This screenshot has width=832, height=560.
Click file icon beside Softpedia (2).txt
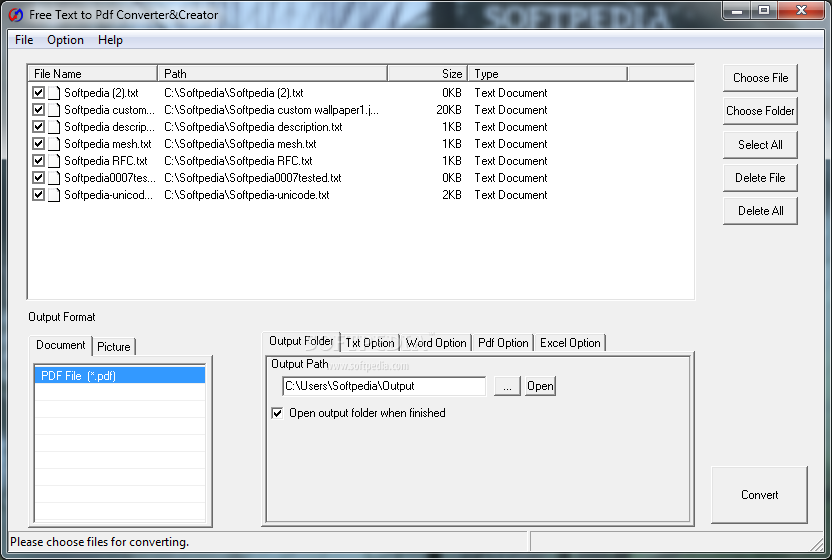54,93
